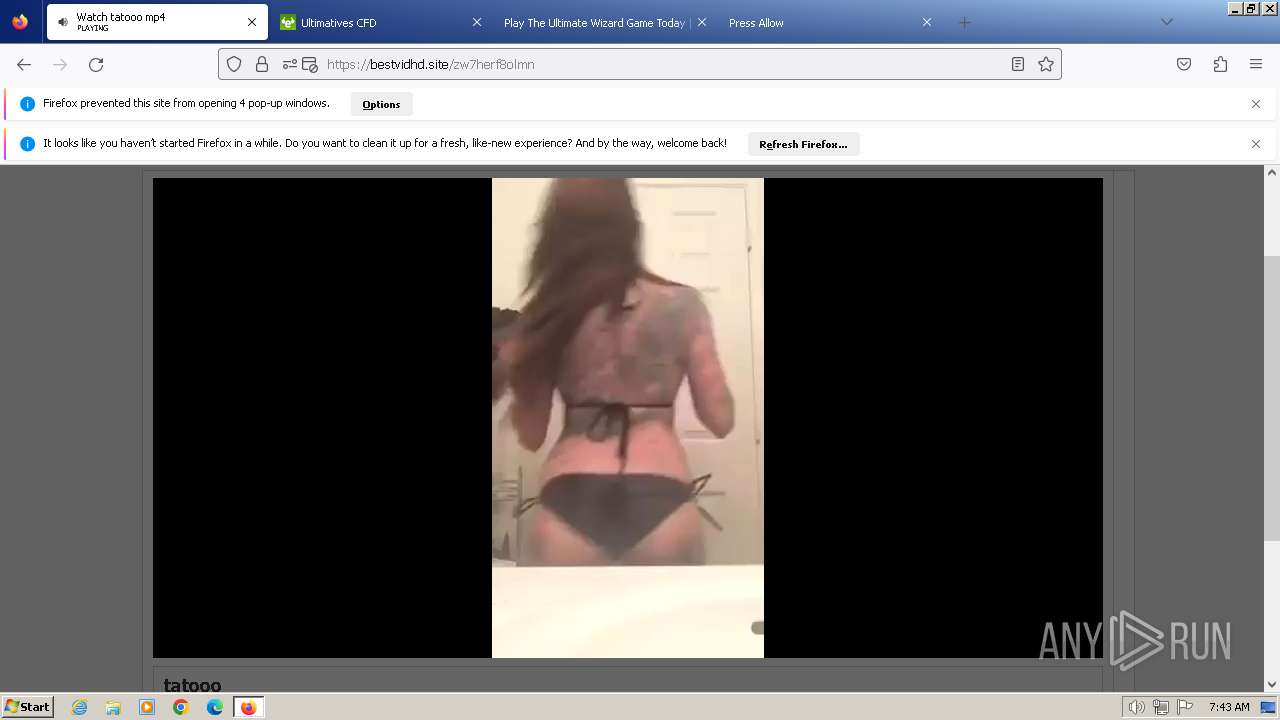Open the network status tray icon
The image size is (1280, 720).
[x=1161, y=707]
